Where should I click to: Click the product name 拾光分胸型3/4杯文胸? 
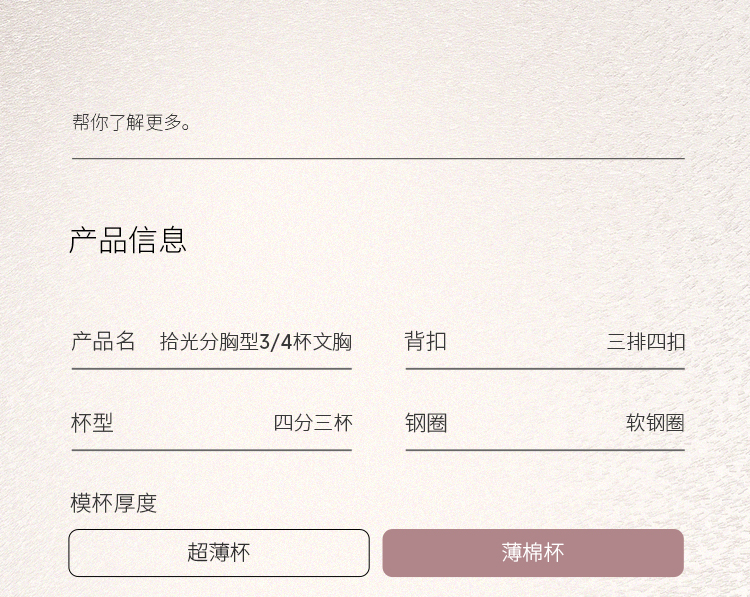pos(256,342)
